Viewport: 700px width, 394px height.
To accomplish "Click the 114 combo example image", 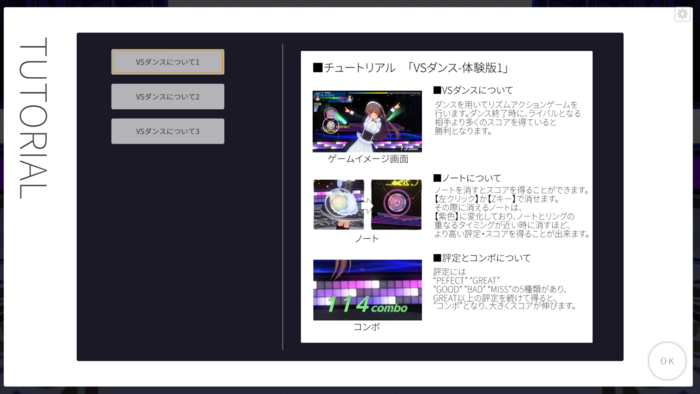I will [367, 290].
